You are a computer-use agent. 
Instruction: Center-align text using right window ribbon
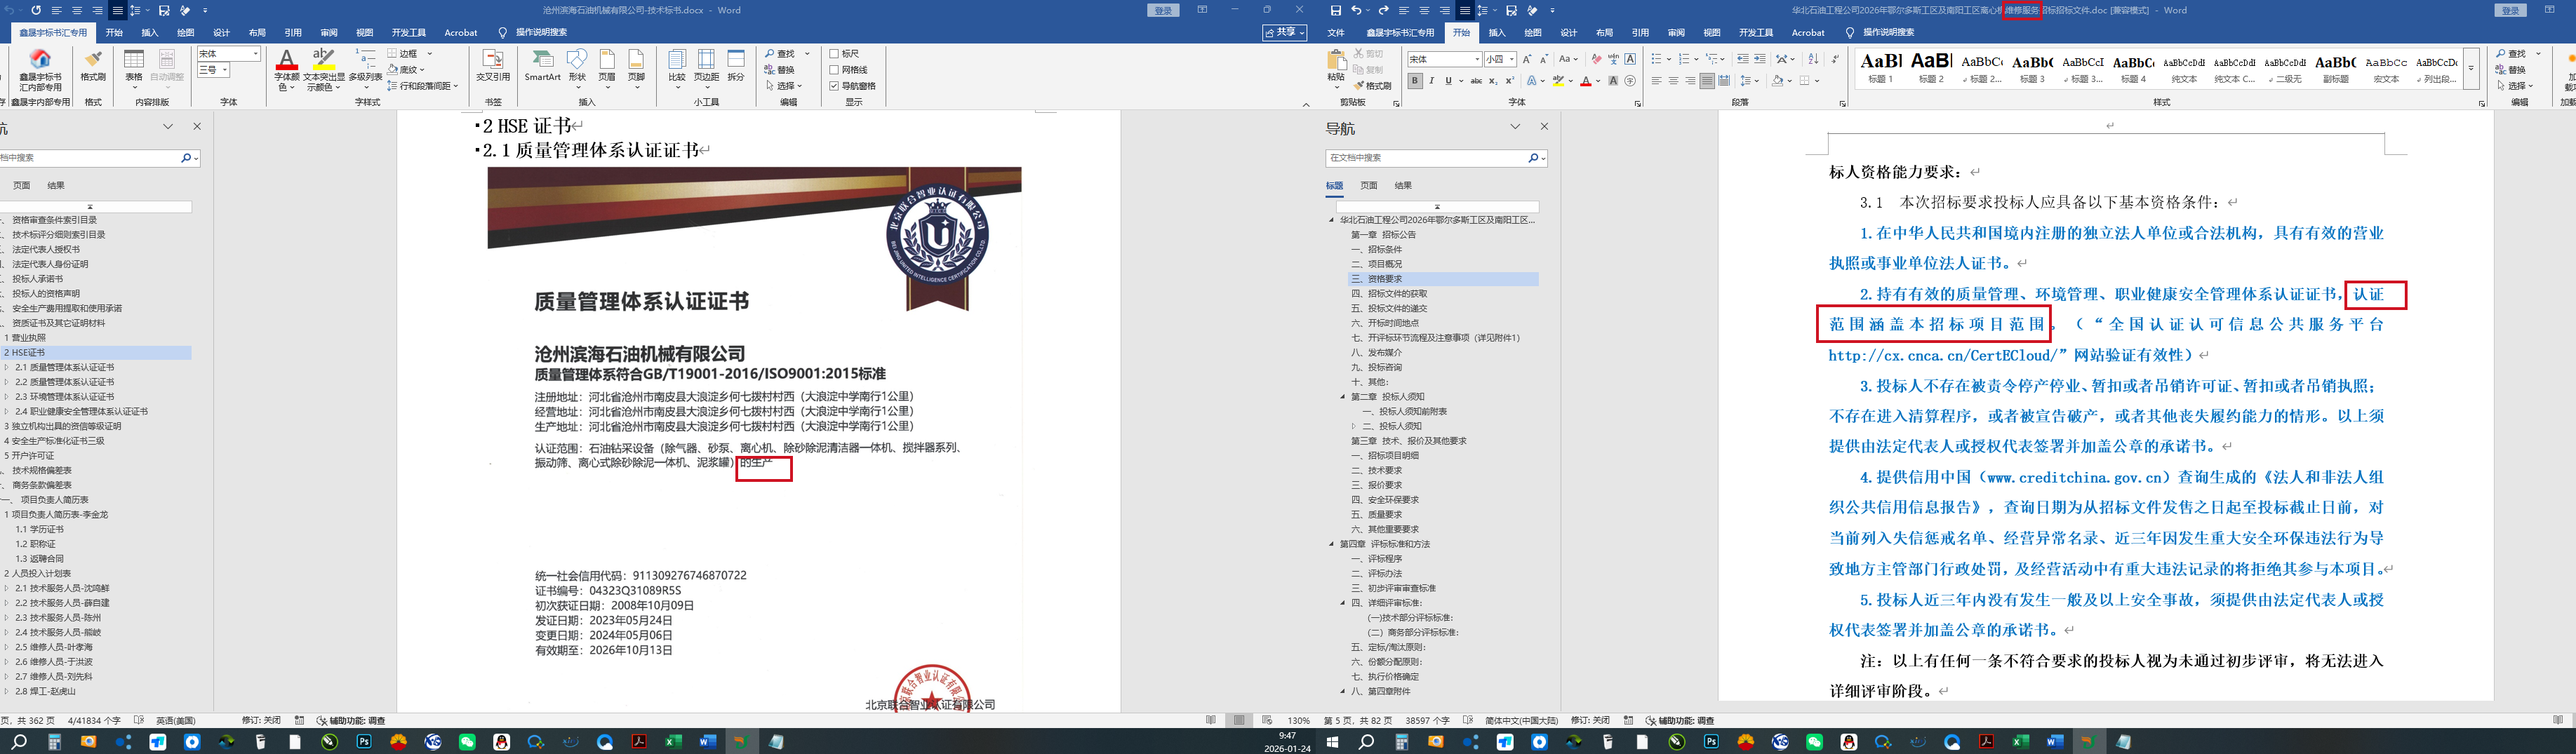coord(1673,81)
